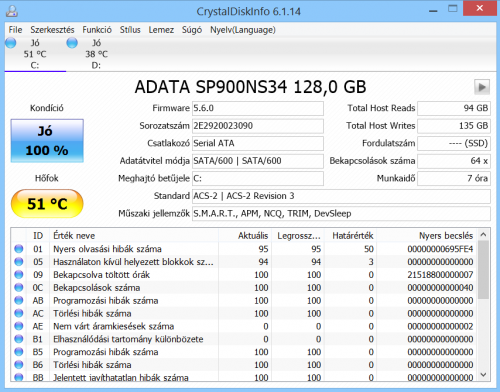Click status dot for attribute 0C
Screen dimensions: 500x392
19,287
